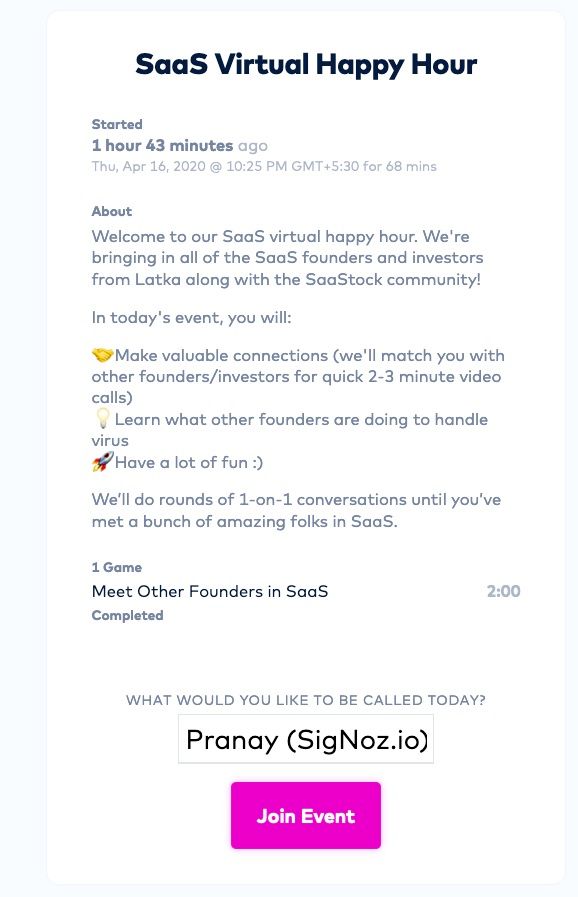
Task: Select the SaaS Virtual Happy Hour title
Action: [306, 64]
